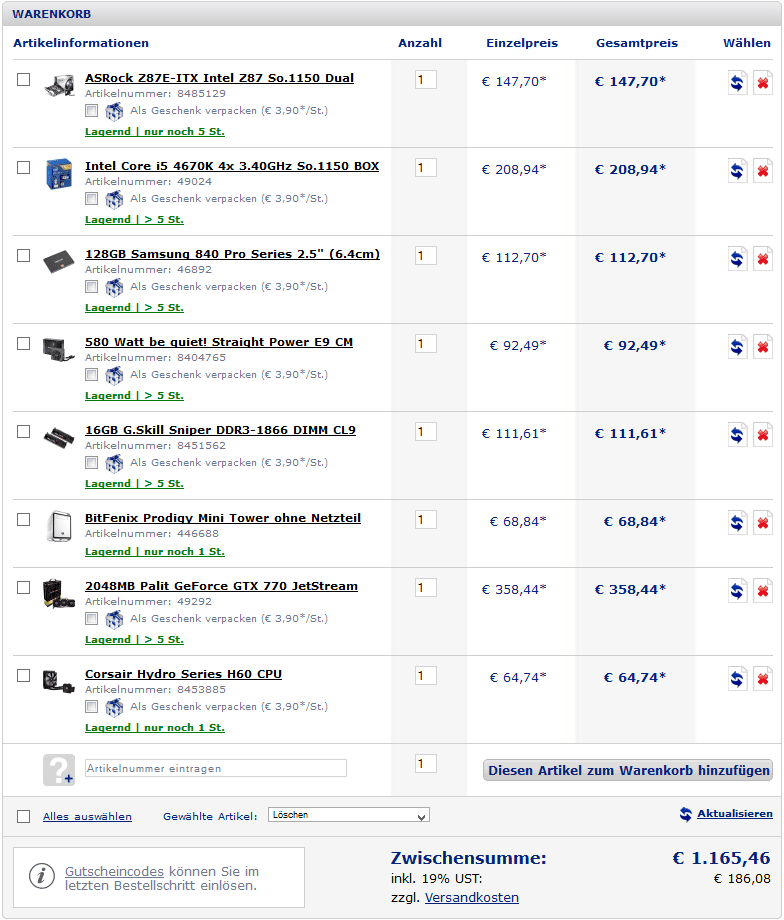Select the G.Skill Sniper row checkbox
The width and height of the screenshot is (784, 920).
coord(23,431)
